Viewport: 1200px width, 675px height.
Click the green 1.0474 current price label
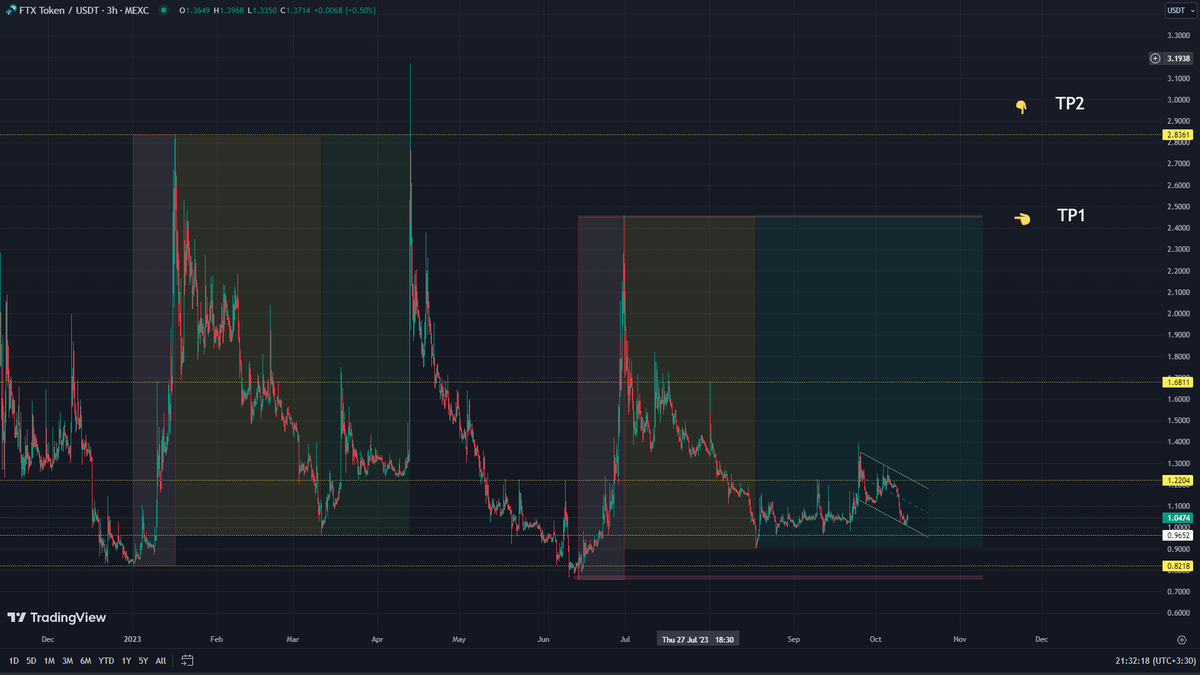(1176, 518)
